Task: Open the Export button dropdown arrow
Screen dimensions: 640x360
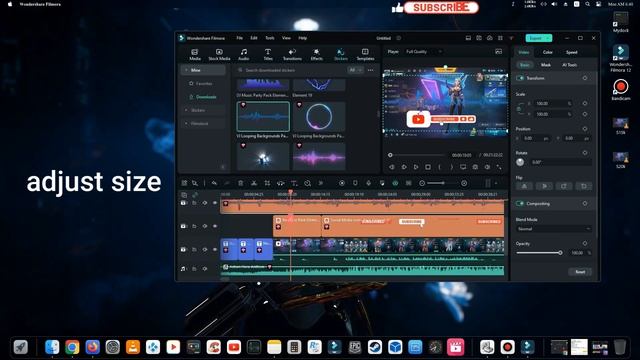Action: [548, 38]
